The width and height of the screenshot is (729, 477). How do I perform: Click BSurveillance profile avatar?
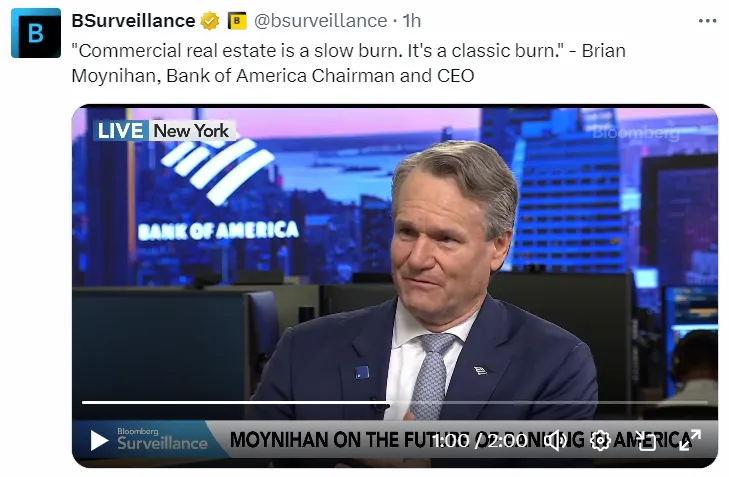coord(36,33)
